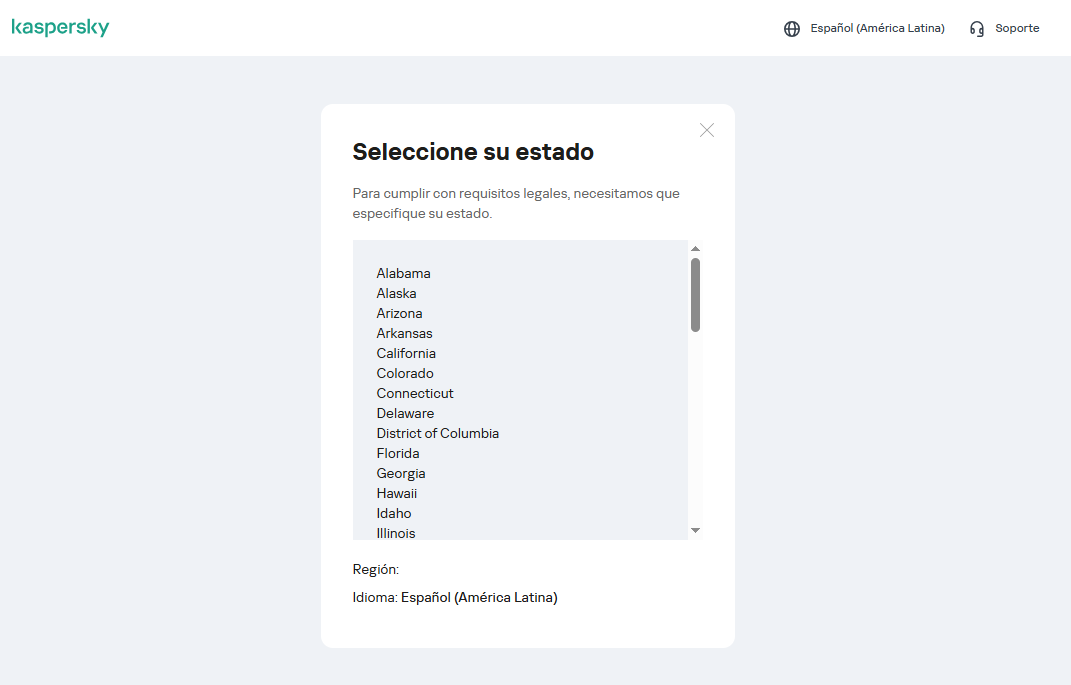Image resolution: width=1071 pixels, height=685 pixels.
Task: Choose Connecticut from the states
Action: 415,394
